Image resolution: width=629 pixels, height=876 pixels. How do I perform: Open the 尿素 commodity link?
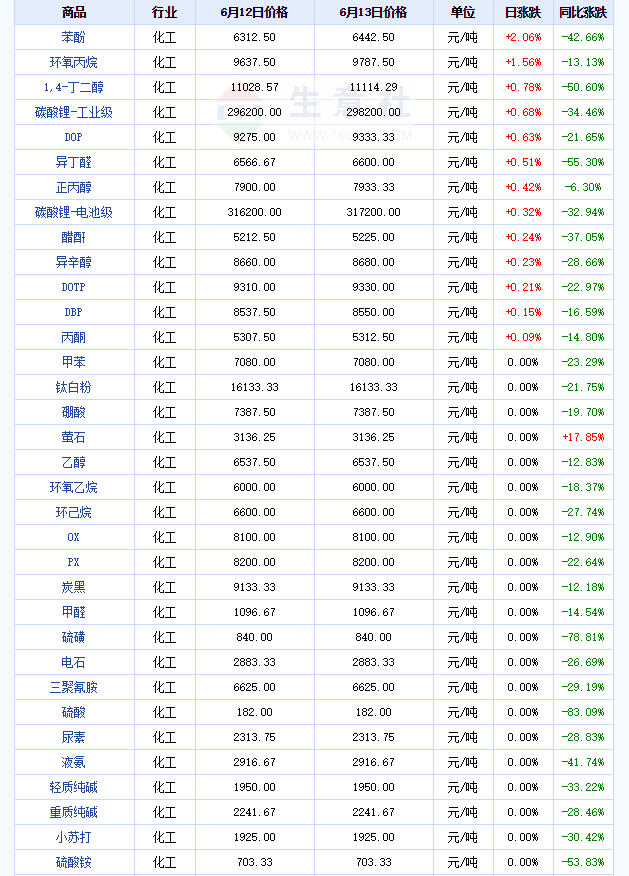tap(73, 737)
